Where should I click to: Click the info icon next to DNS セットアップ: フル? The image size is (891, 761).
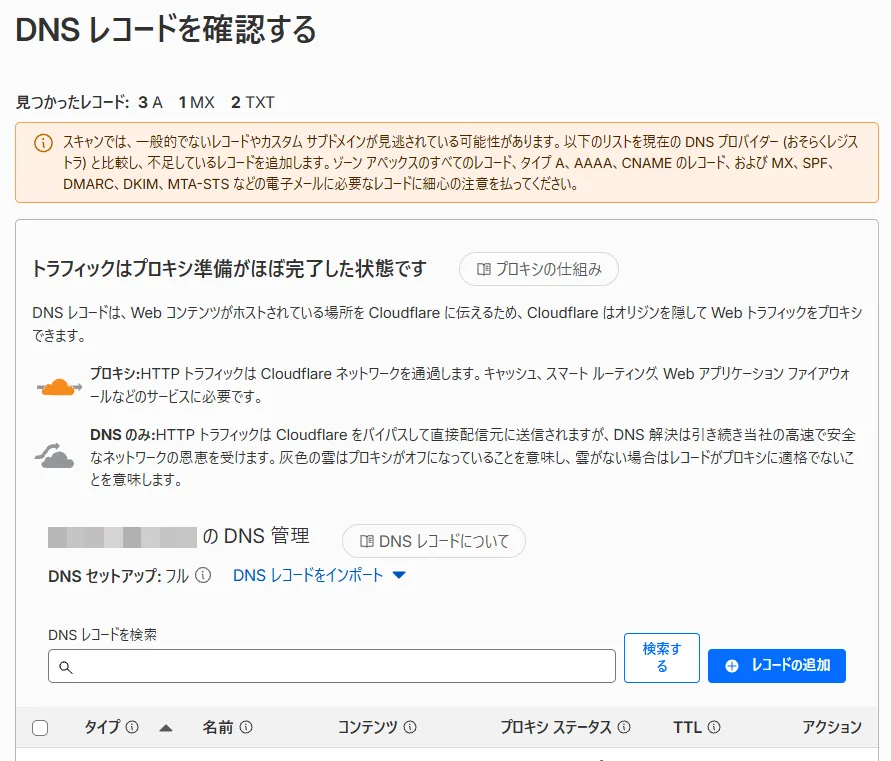pyautogui.click(x=203, y=575)
